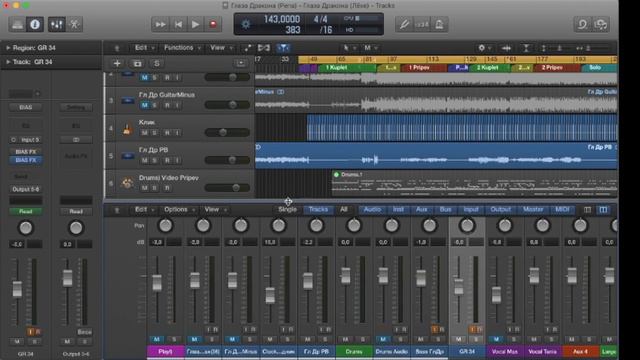Open the LCD display gear menu
This screenshot has height=360, width=640.
(x=246, y=24)
